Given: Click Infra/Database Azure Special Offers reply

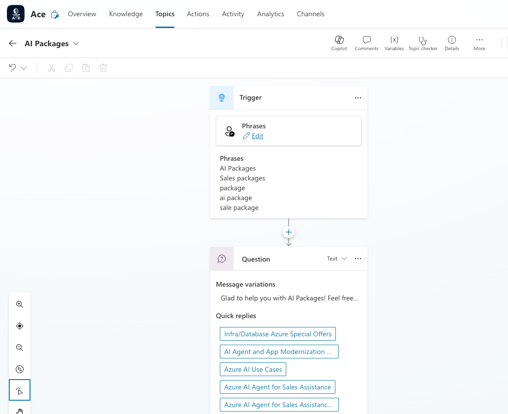Looking at the screenshot, I should [278, 334].
